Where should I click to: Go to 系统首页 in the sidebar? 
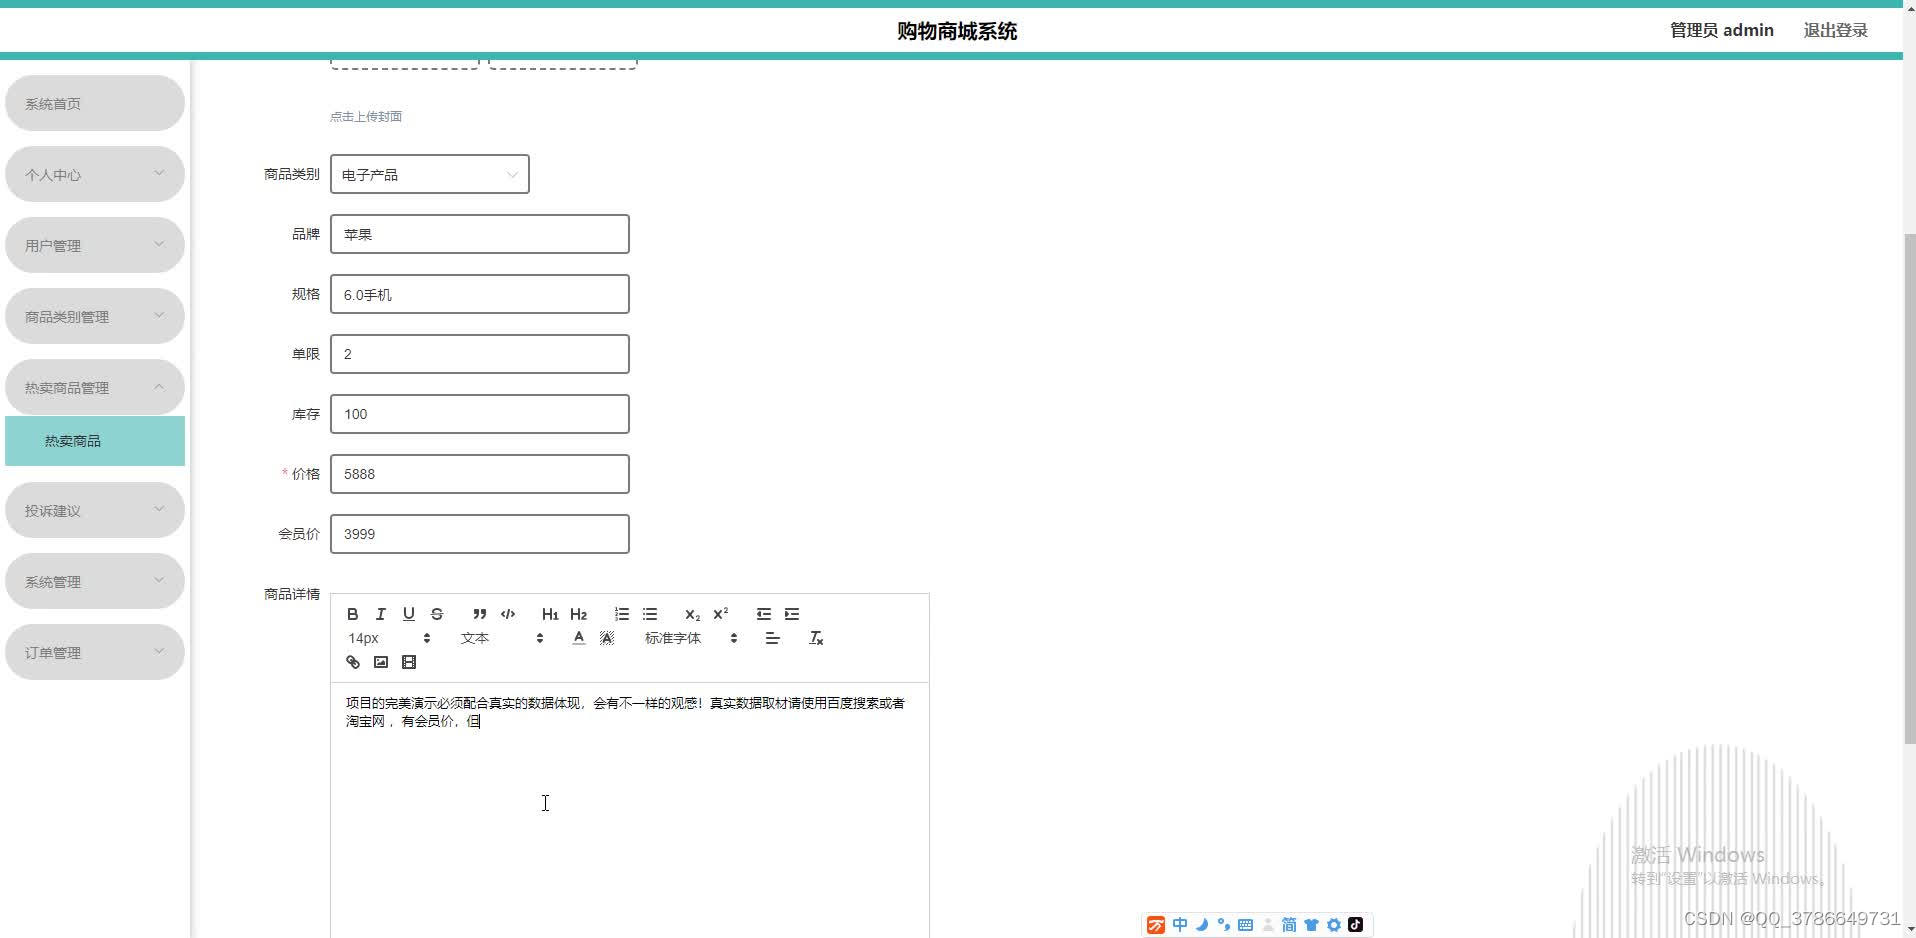pos(95,103)
